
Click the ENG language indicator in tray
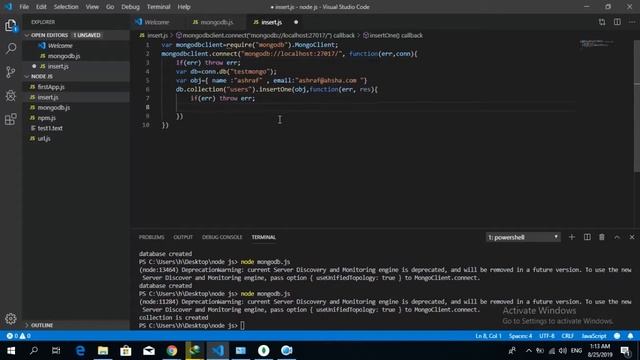(576, 351)
